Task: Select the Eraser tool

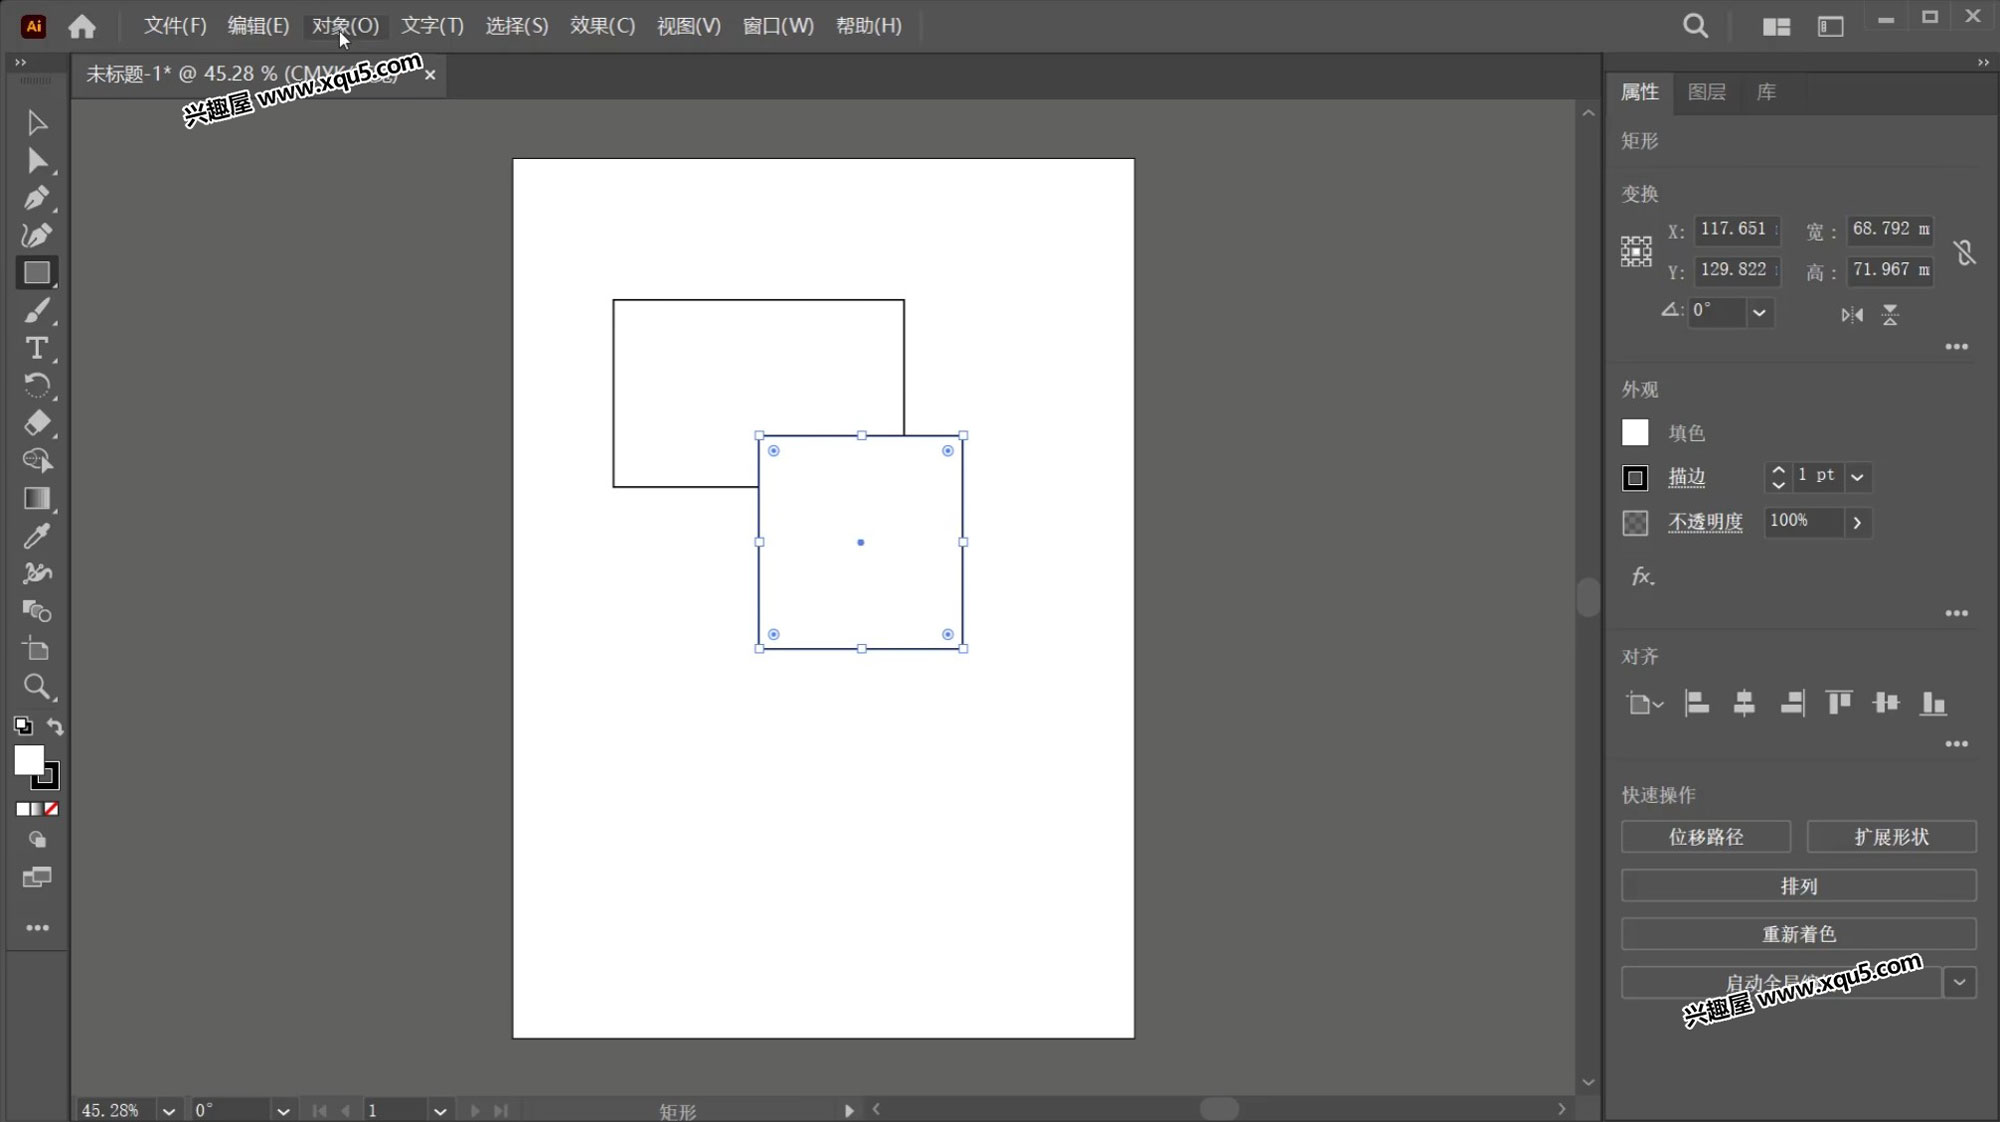Action: [37, 423]
